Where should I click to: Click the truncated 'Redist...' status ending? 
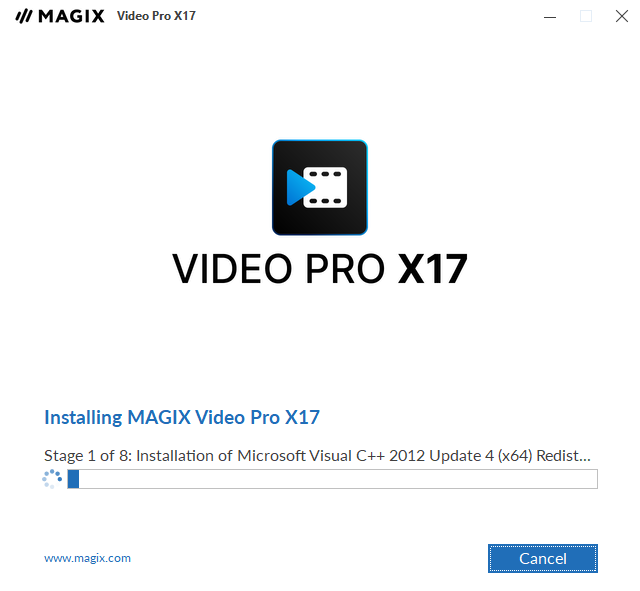(563, 455)
